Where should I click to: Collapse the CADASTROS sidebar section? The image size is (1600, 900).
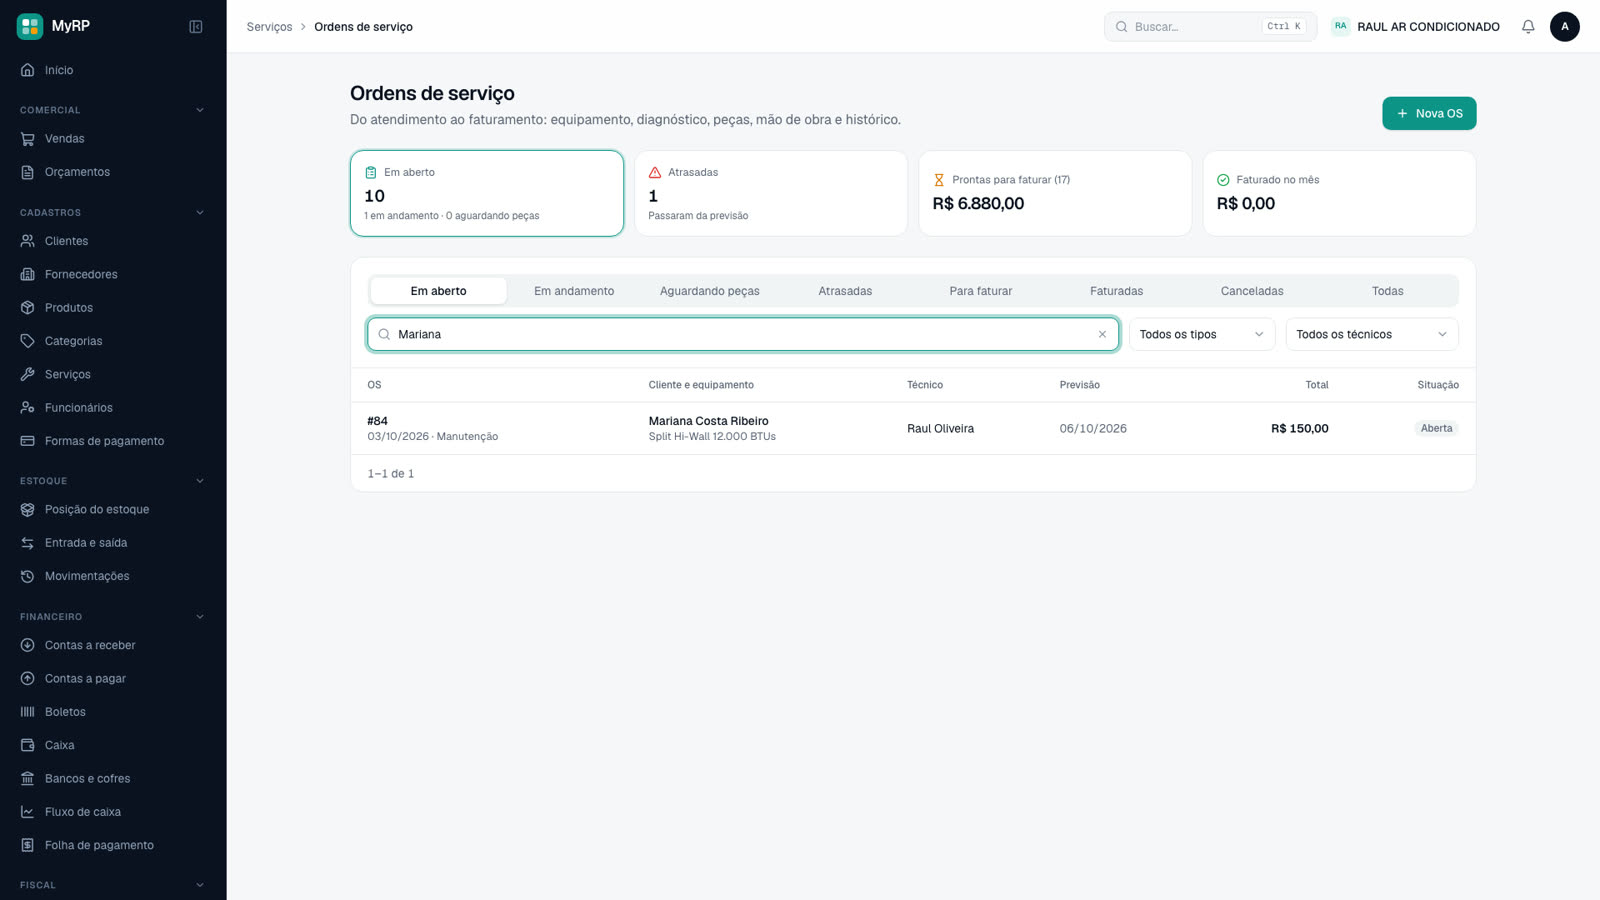(x=200, y=212)
